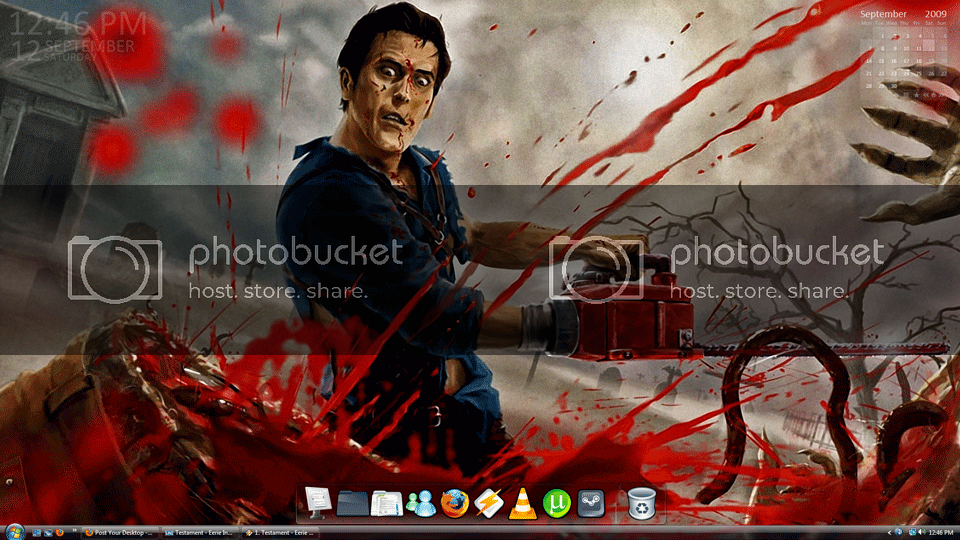The height and width of the screenshot is (540, 960).
Task: Open the Windows Start orb
Action: 14,532
